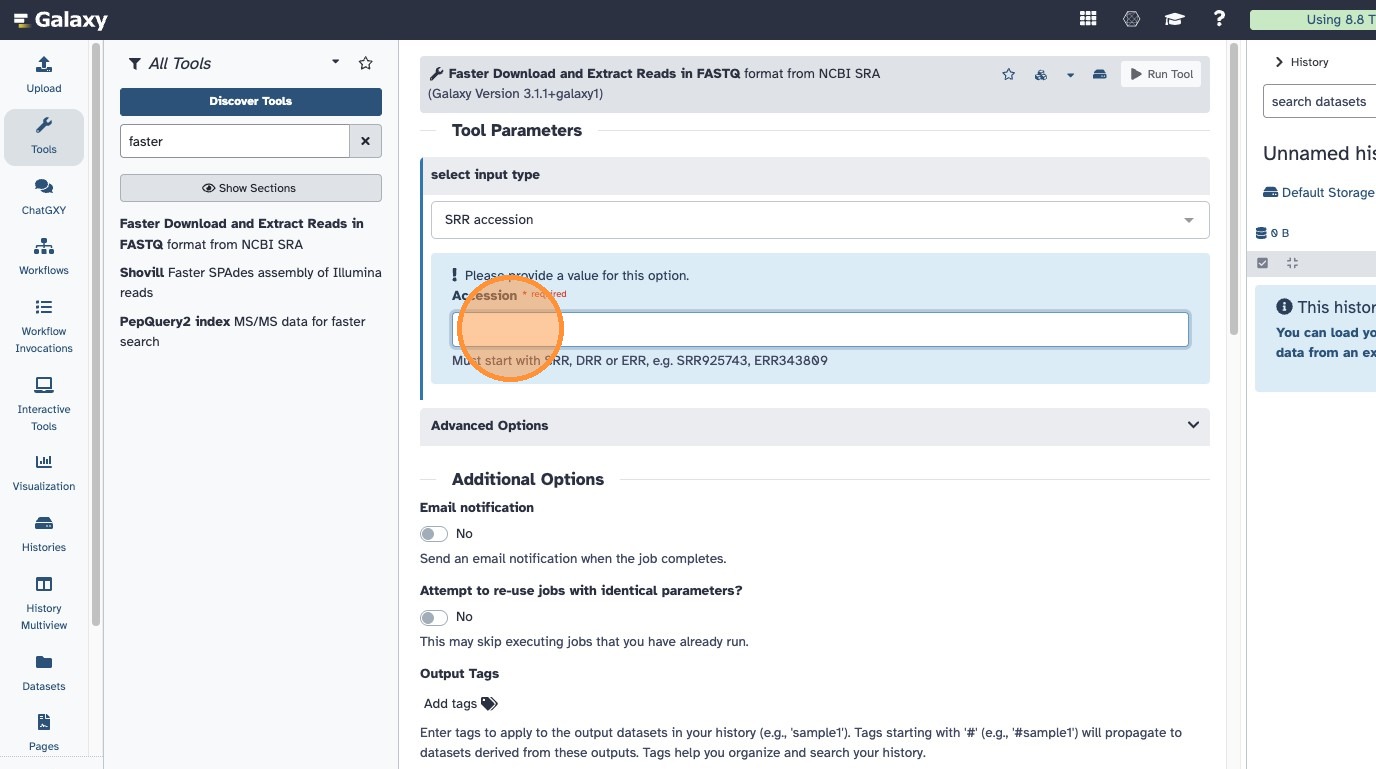Click the center panel vertical scrollbar

(1234, 190)
